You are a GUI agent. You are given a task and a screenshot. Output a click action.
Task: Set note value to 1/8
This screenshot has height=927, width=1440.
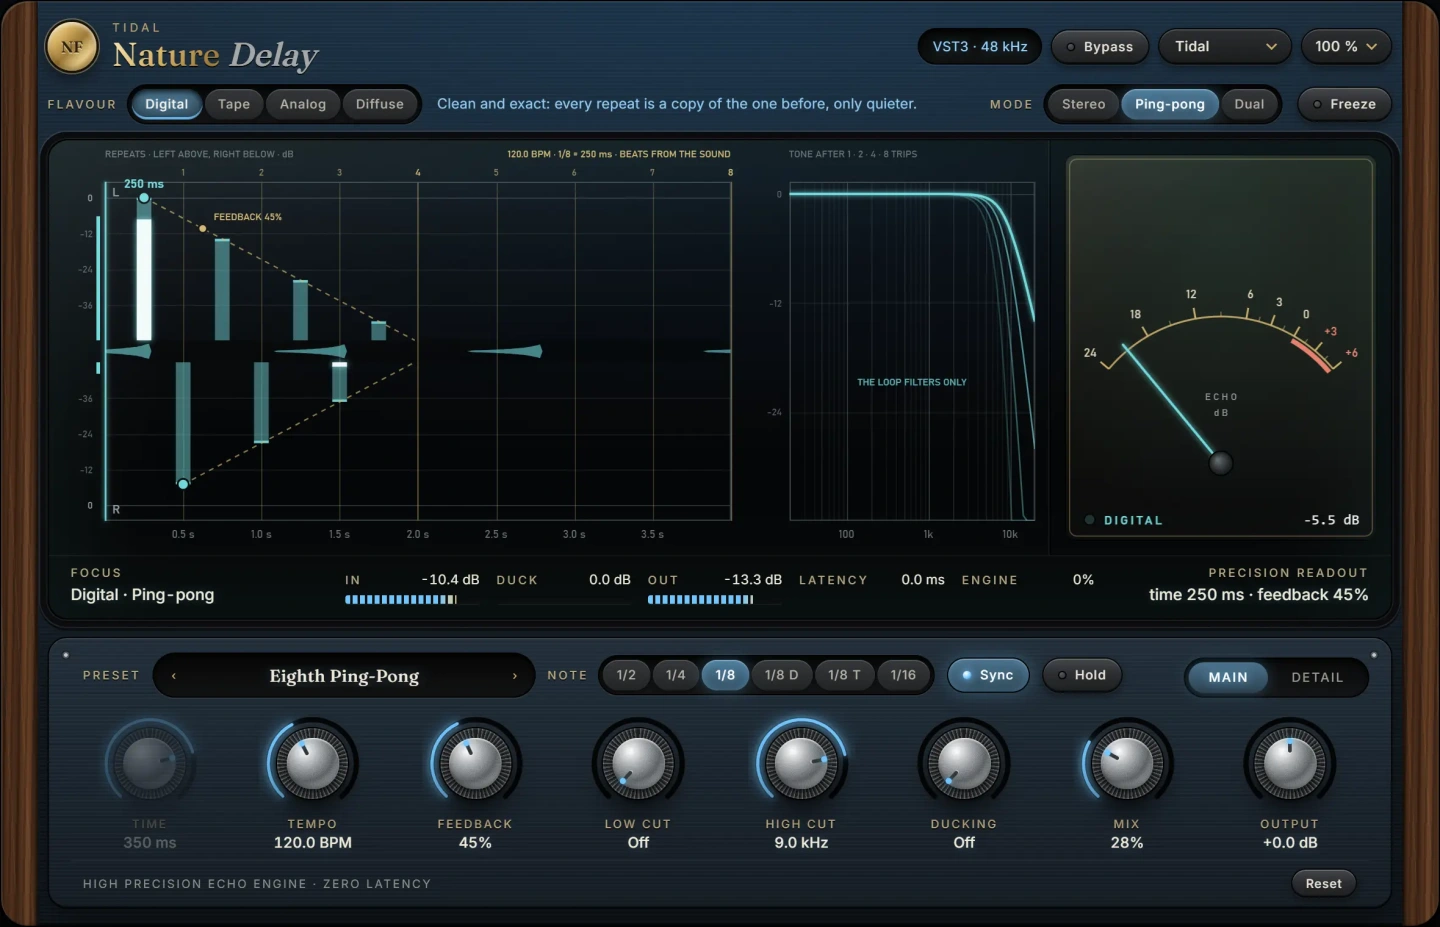(x=725, y=675)
